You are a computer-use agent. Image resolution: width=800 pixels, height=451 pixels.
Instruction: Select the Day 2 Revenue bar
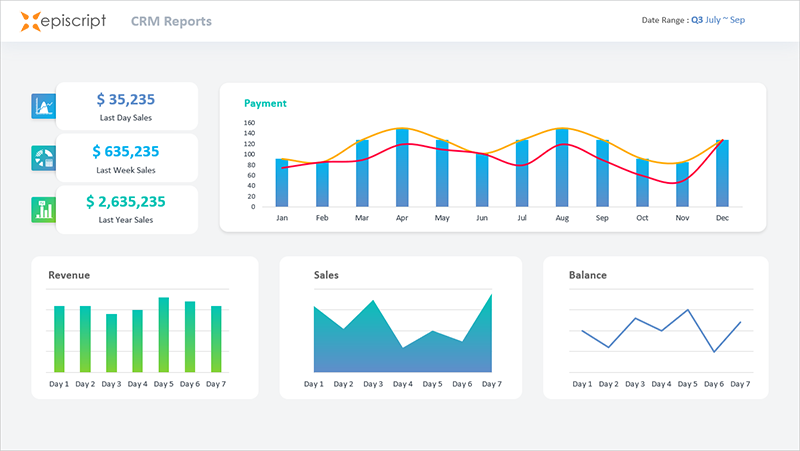(85, 339)
